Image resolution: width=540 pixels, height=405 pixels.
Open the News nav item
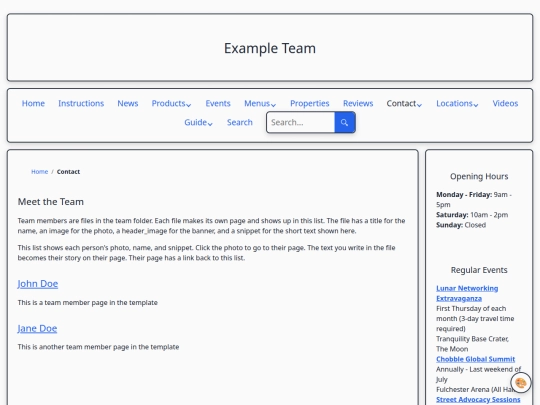[128, 103]
